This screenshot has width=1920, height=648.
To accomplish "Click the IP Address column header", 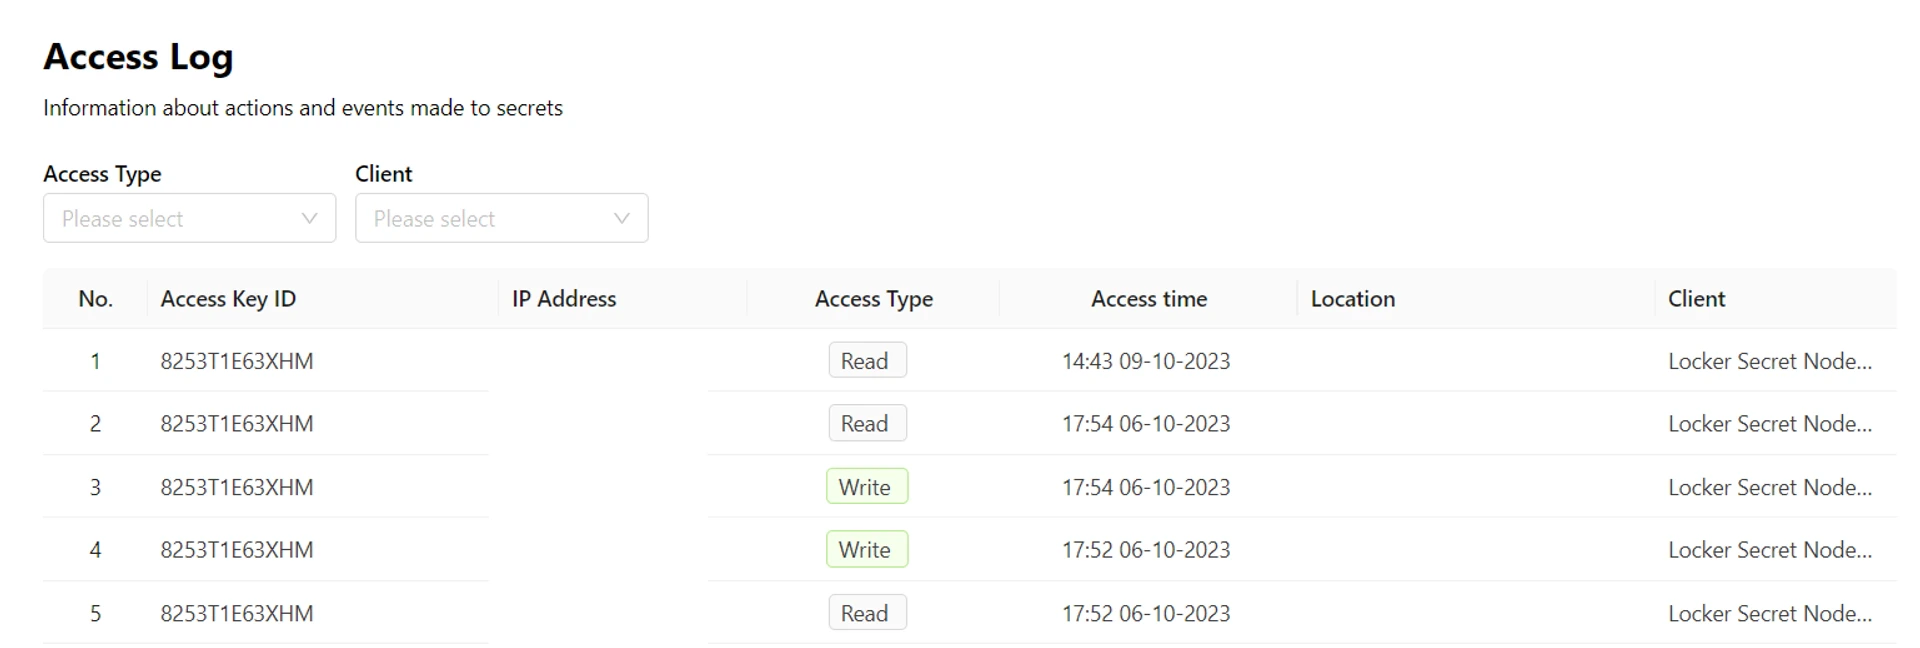I will (x=563, y=298).
